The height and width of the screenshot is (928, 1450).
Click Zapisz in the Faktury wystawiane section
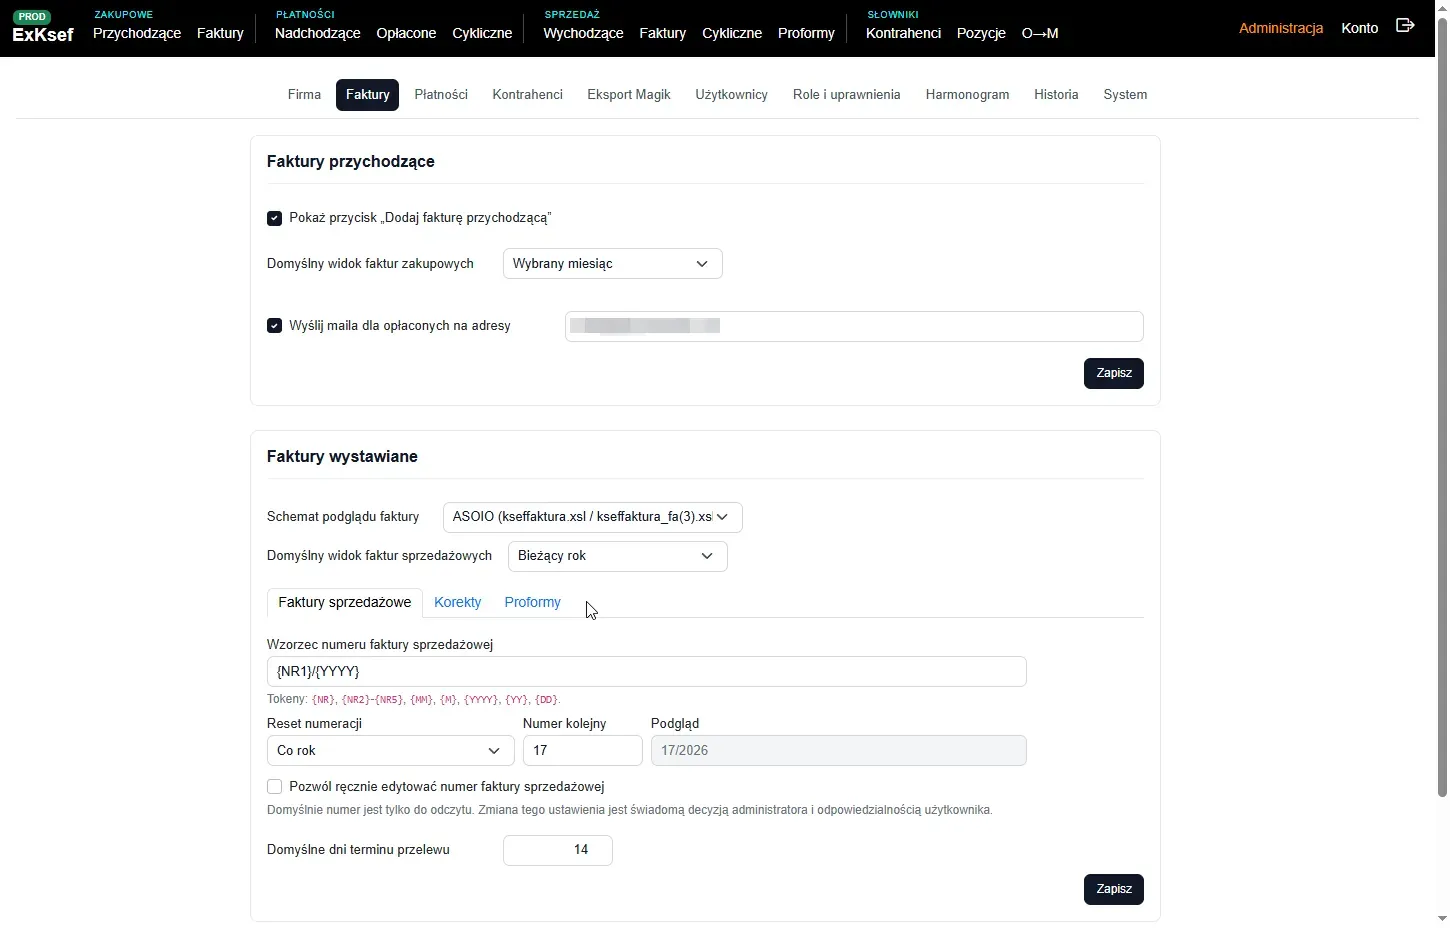(x=1113, y=889)
